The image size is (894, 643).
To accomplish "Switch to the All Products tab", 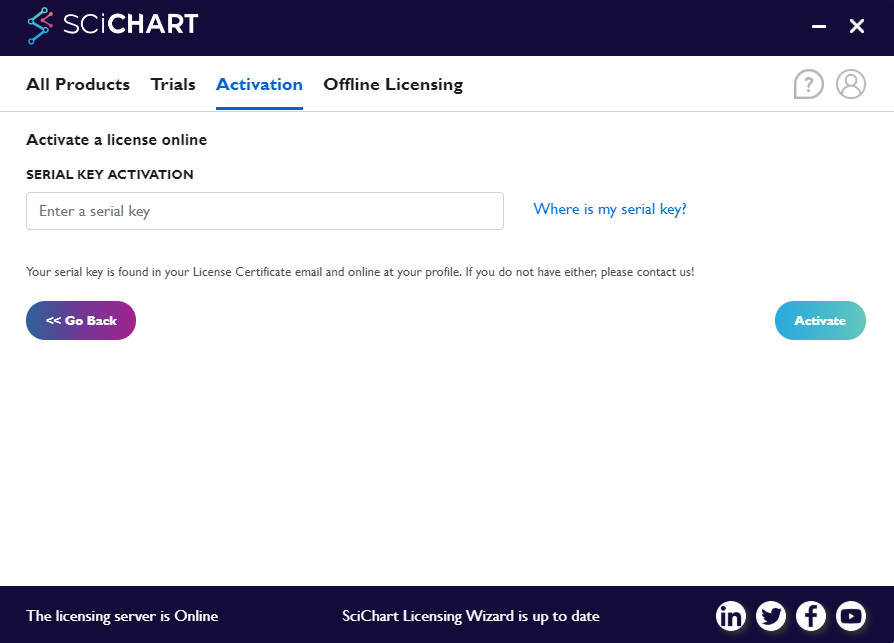I will 78,84.
